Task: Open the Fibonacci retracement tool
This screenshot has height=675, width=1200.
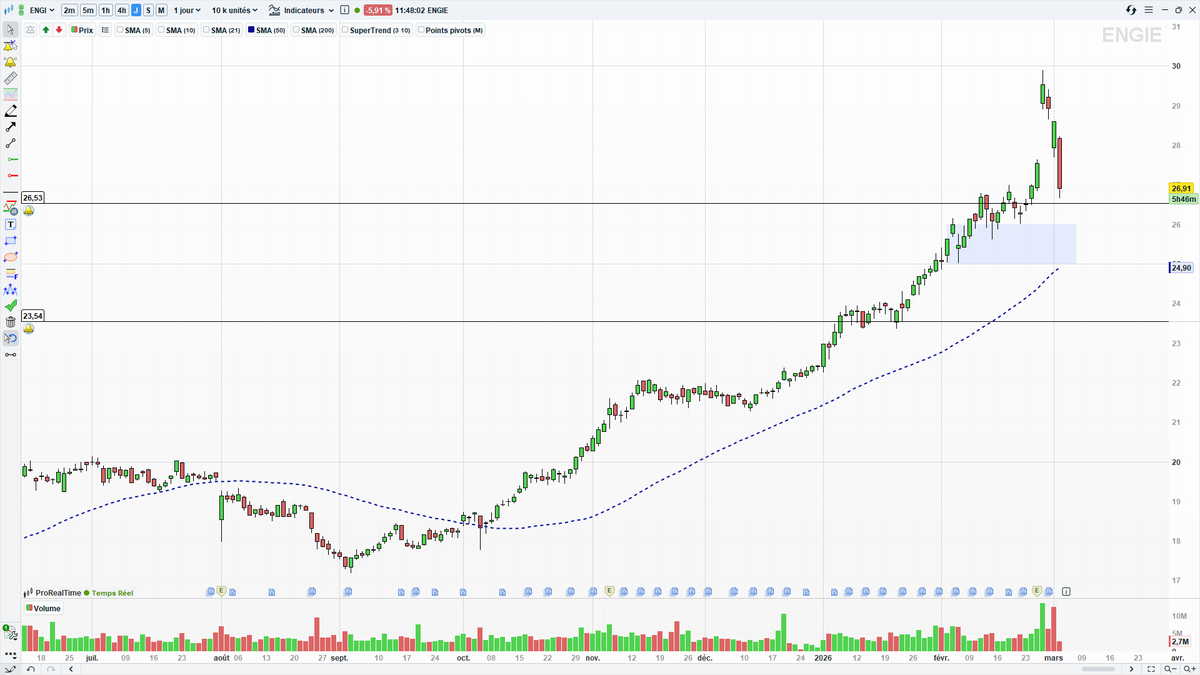Action: [x=11, y=273]
